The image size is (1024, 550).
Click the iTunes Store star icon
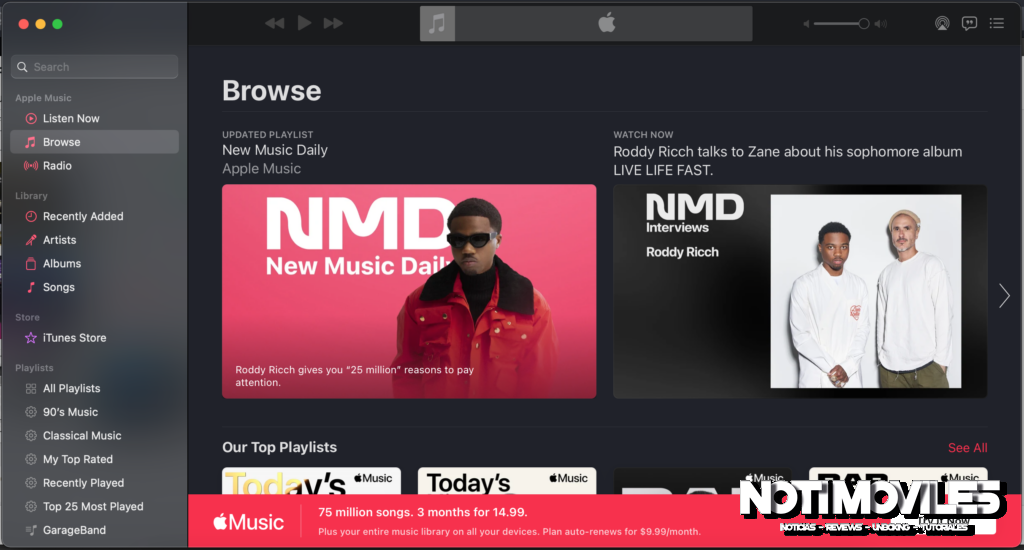click(x=31, y=338)
